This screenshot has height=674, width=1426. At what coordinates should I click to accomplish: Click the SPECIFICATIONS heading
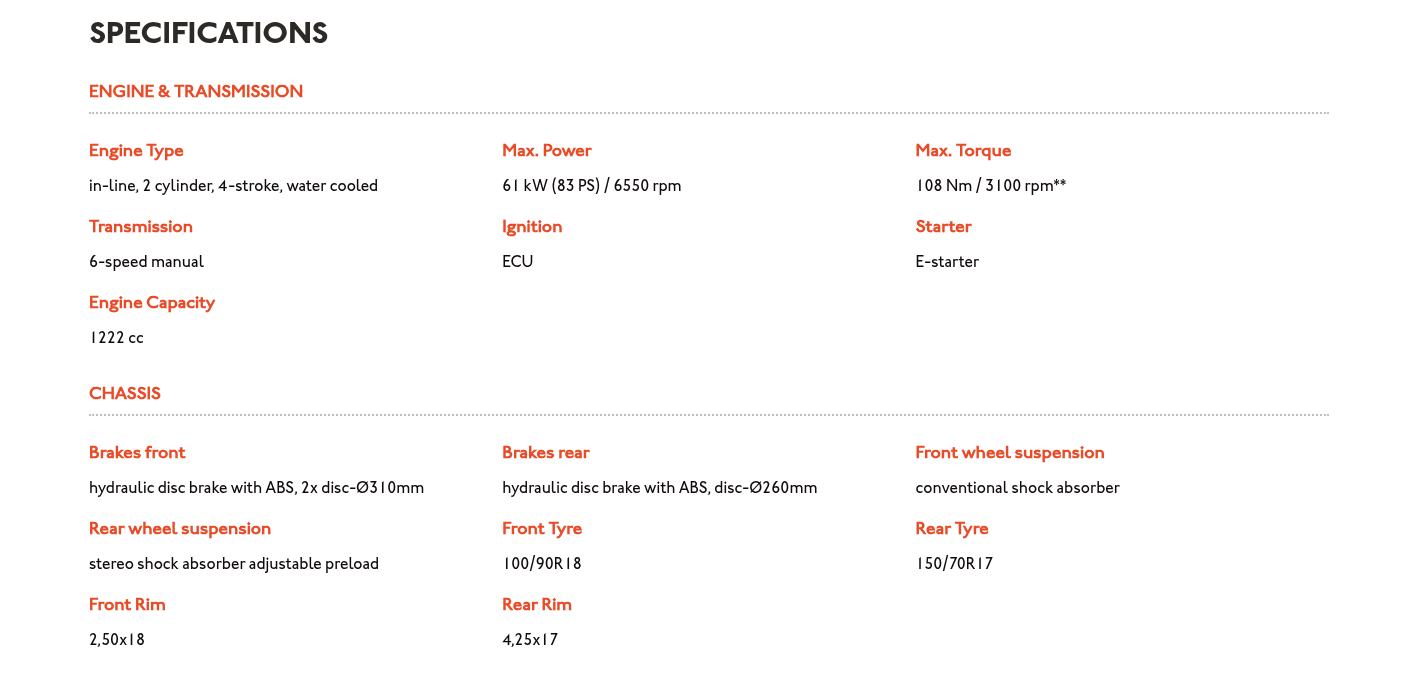pos(208,34)
